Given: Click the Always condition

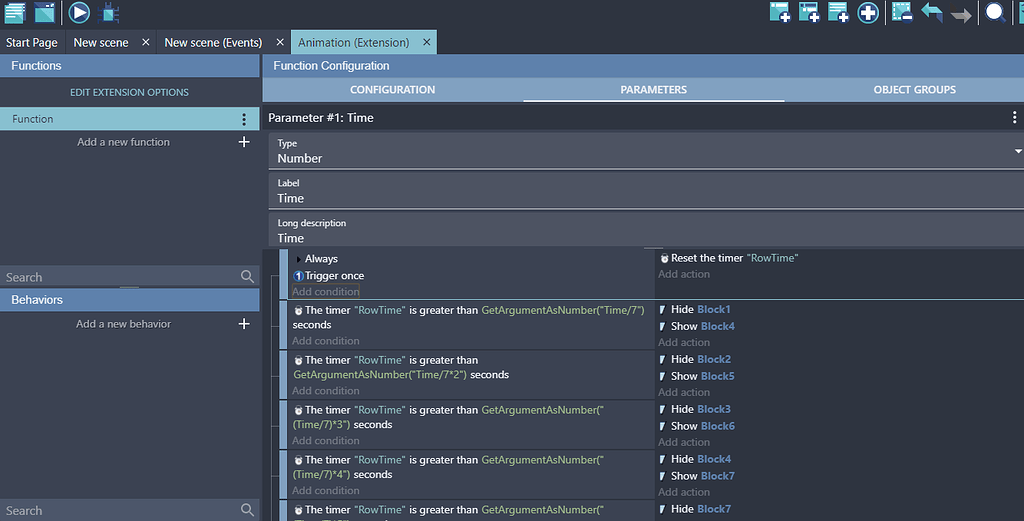Looking at the screenshot, I should click(x=321, y=259).
